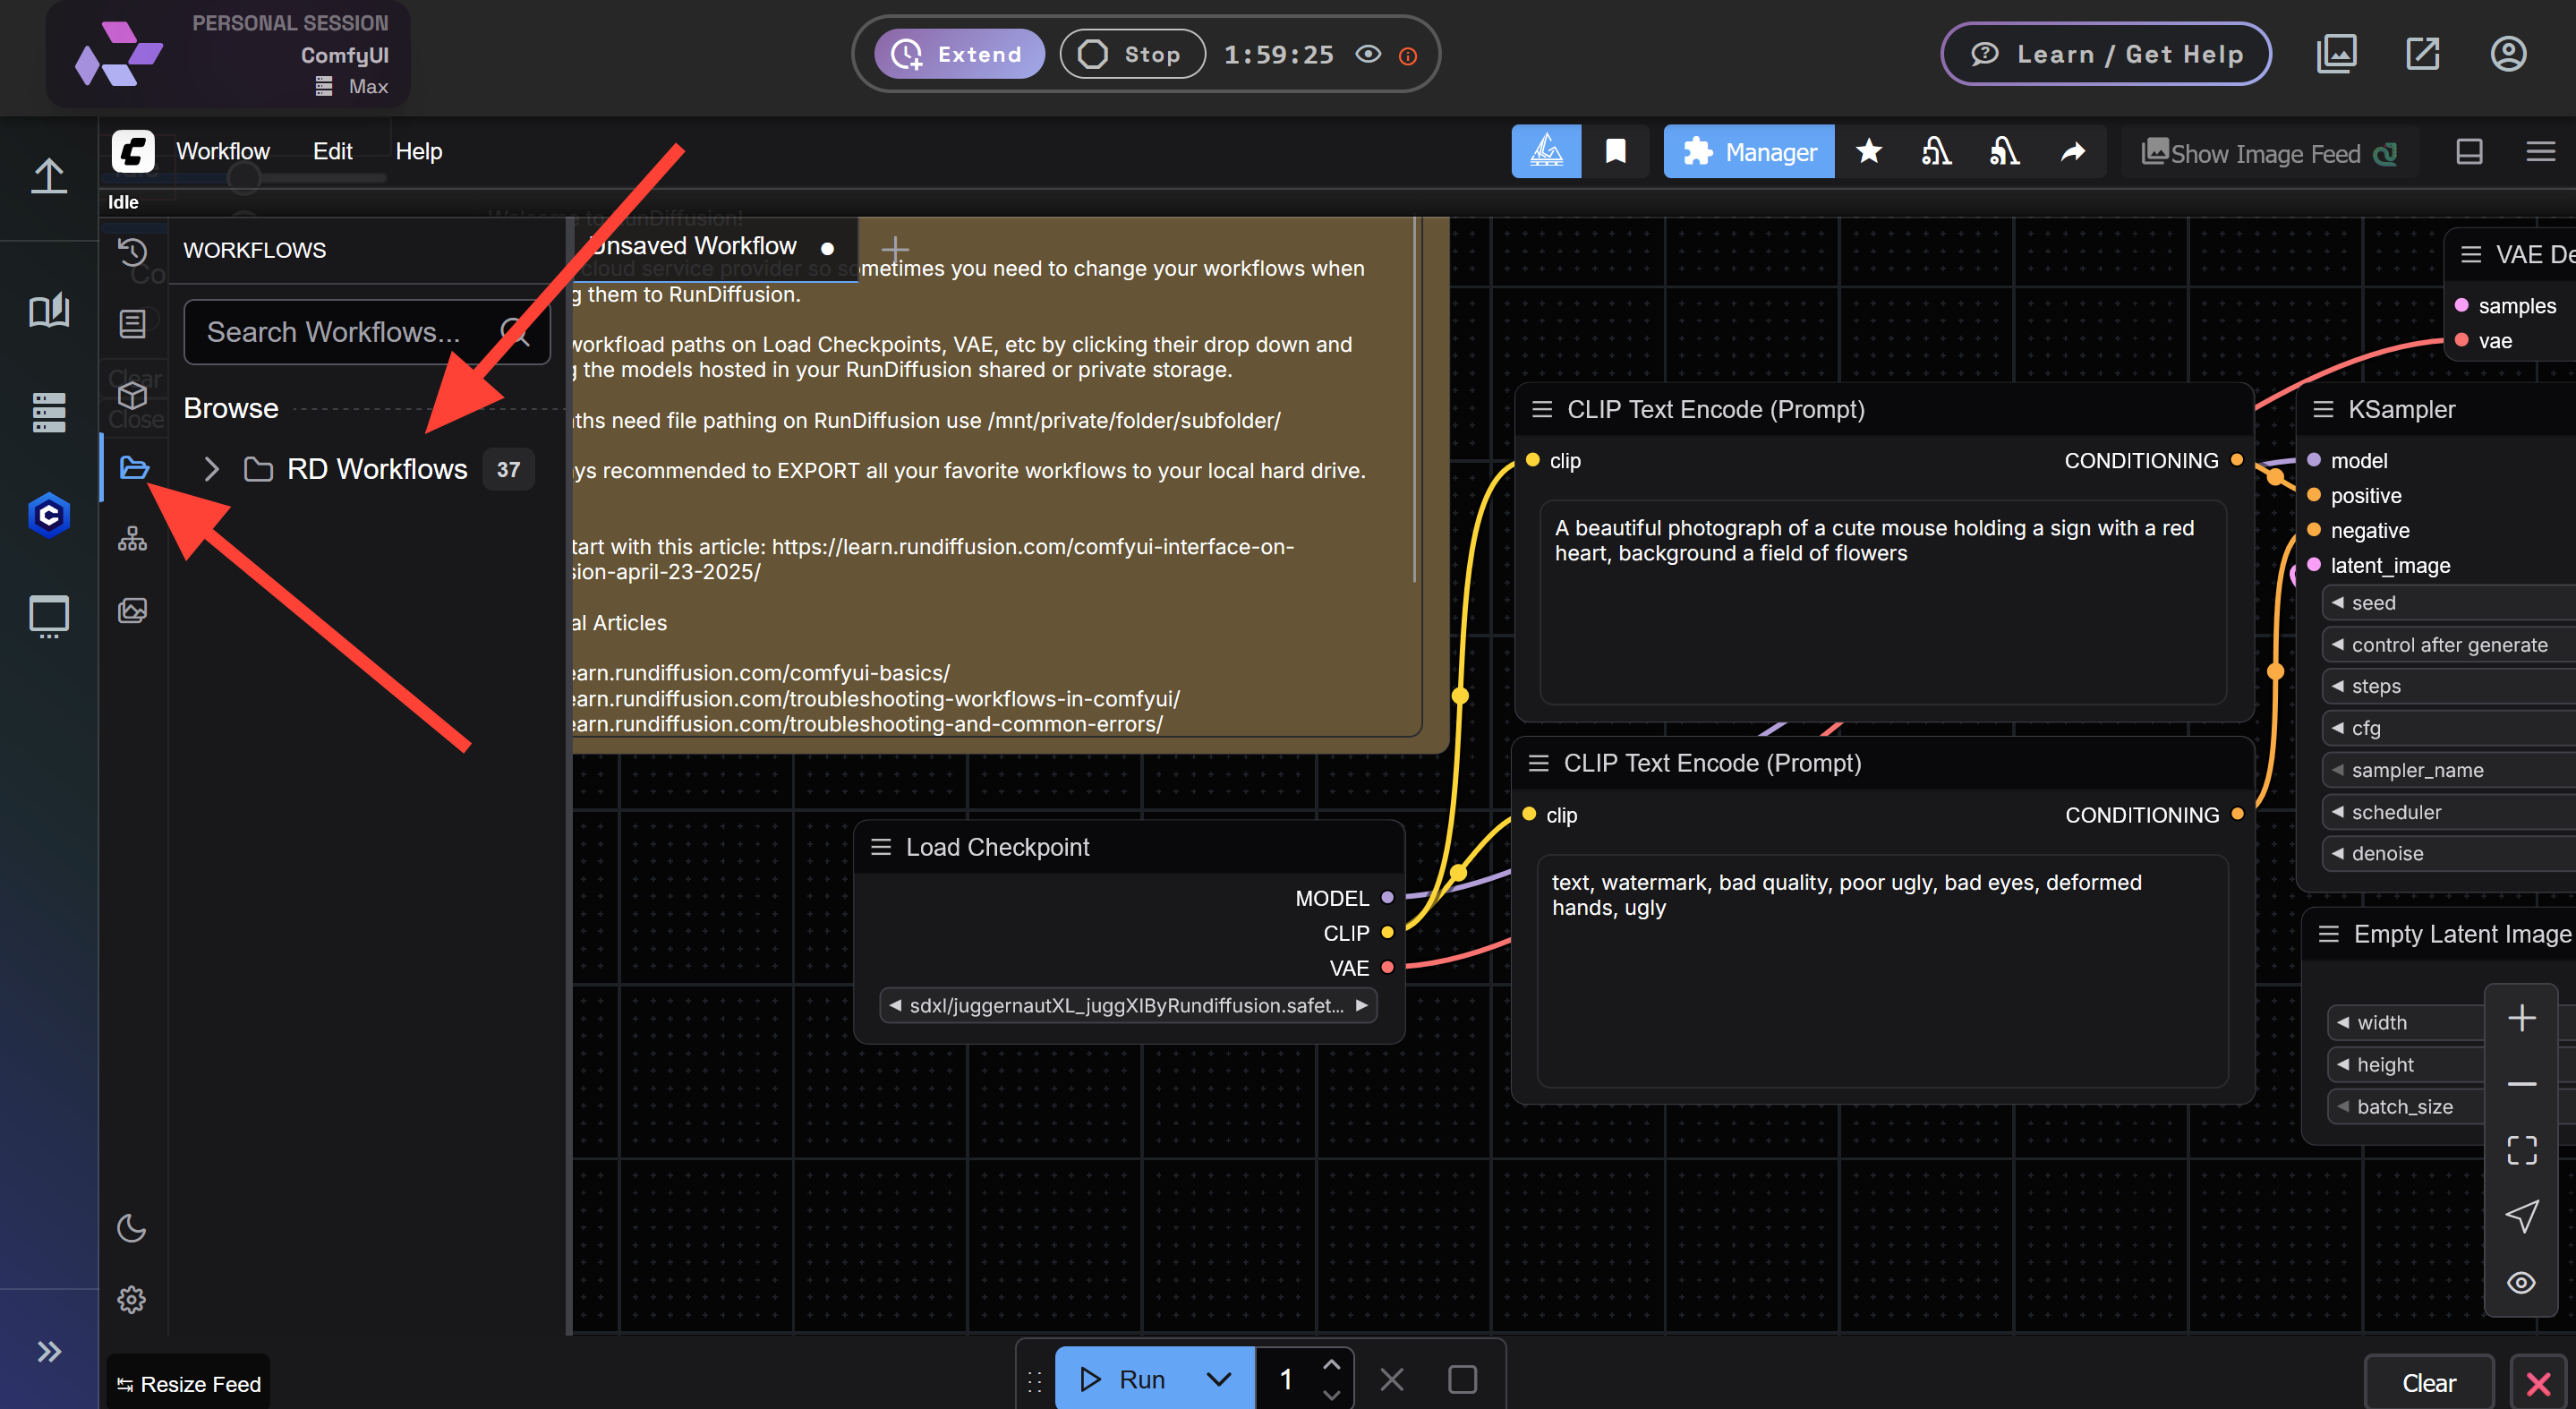Screen dimensions: 2576x1409
Task: Click the Clear button
Action: [2429, 1383]
